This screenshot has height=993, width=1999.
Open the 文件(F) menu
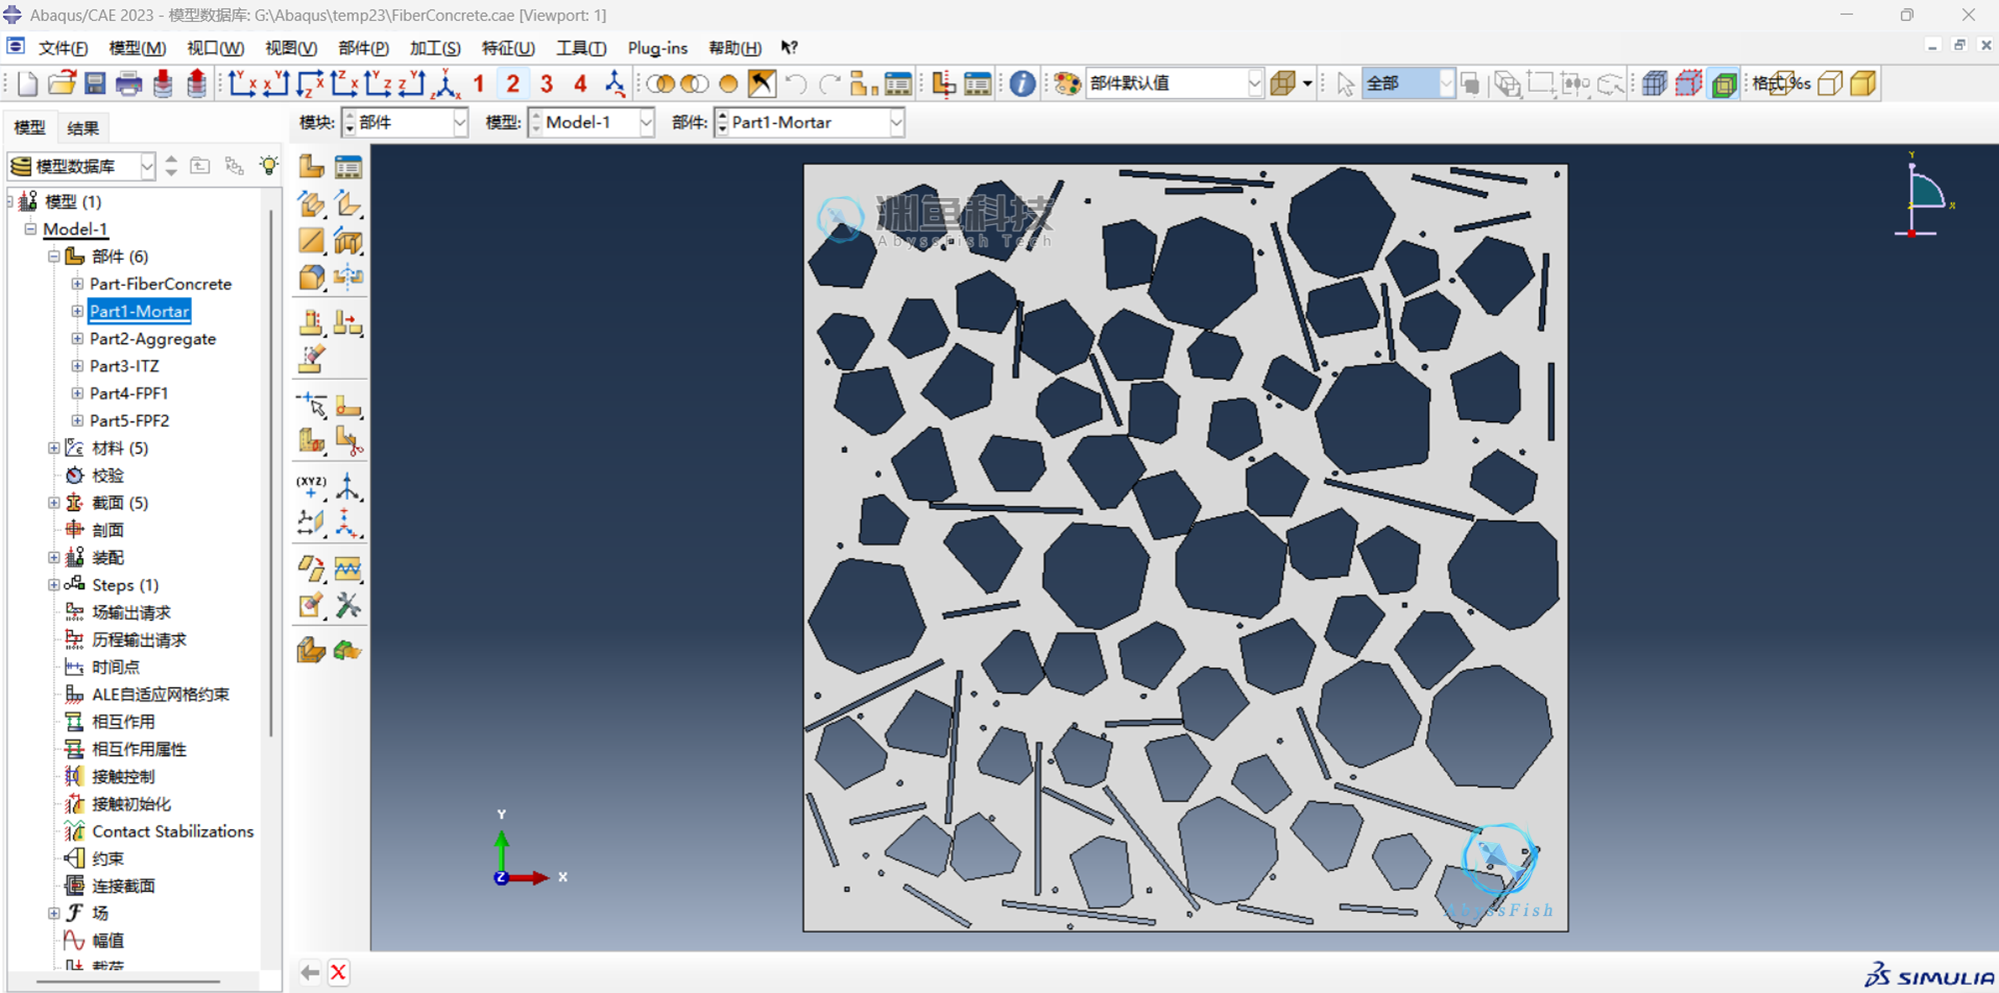pyautogui.click(x=63, y=48)
